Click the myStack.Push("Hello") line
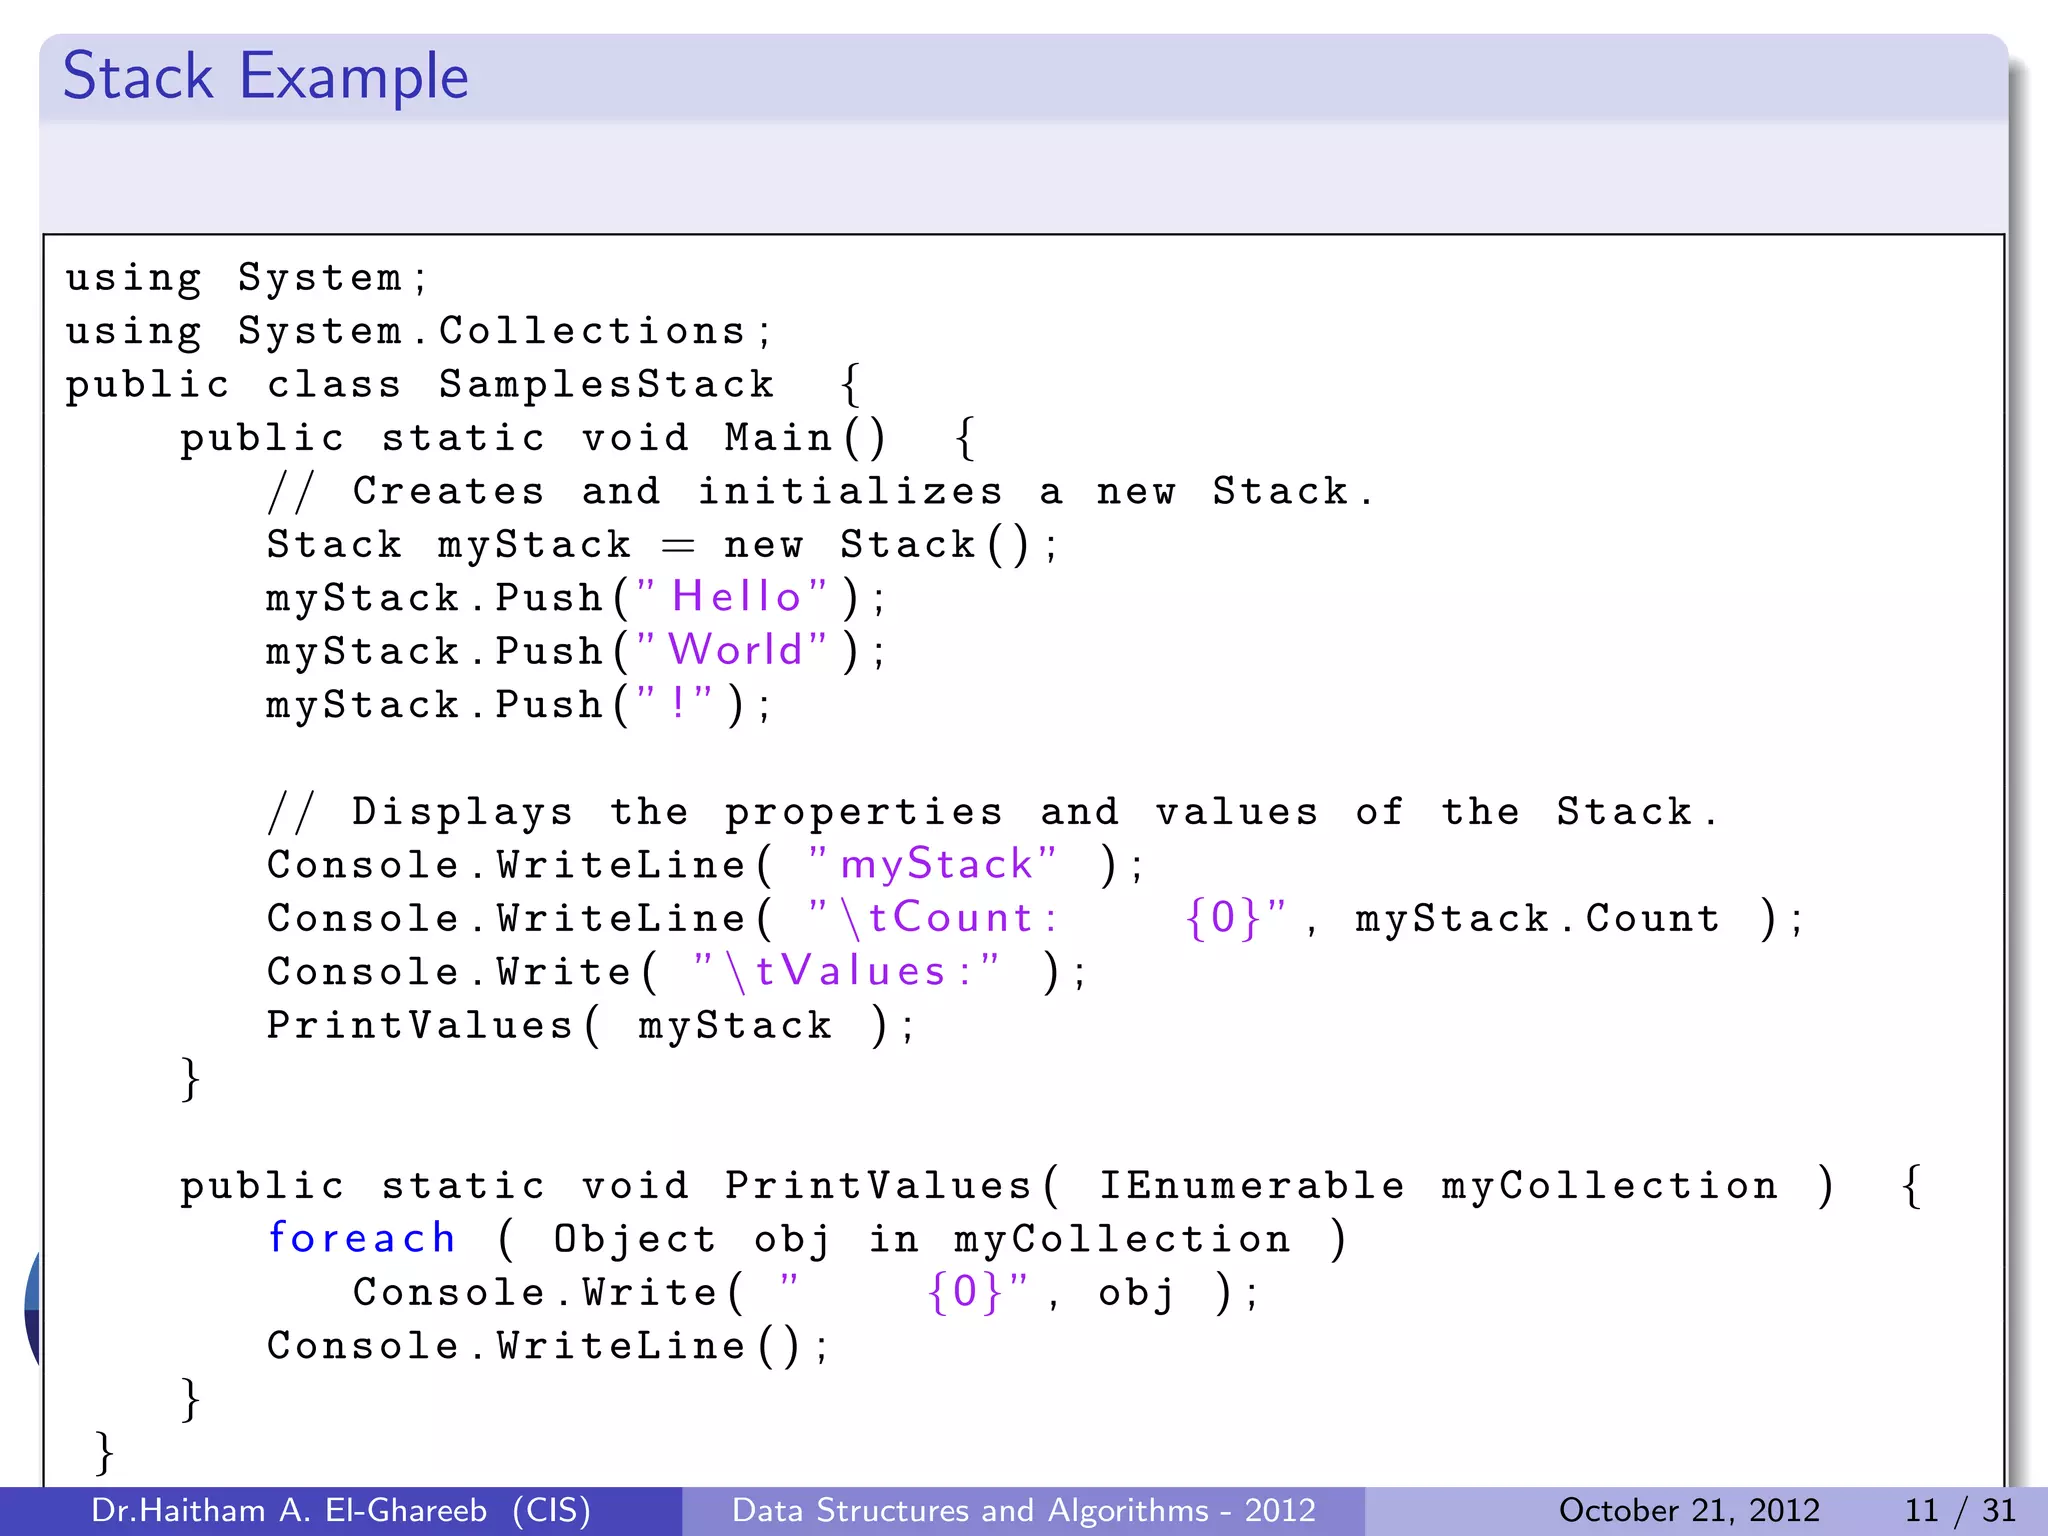The image size is (2048, 1536). [576, 598]
